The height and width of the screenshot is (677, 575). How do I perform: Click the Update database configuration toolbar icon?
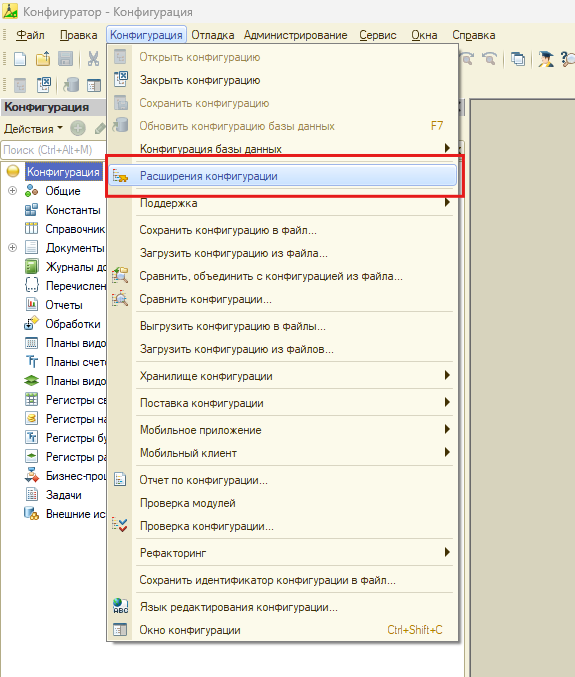(71, 85)
